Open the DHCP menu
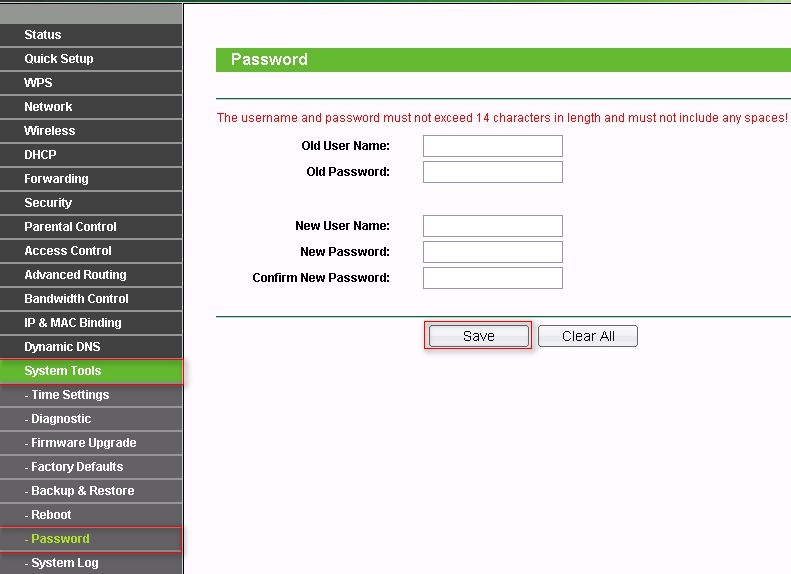 (91, 155)
